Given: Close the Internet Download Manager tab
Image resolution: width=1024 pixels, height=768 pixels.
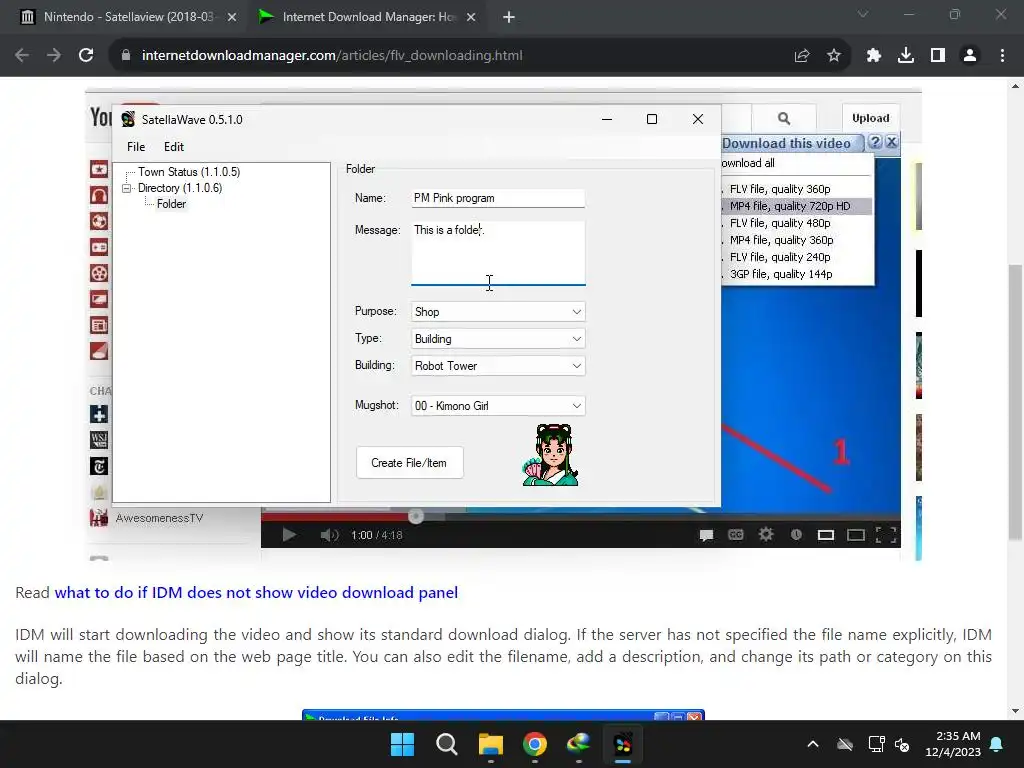Looking at the screenshot, I should coord(471,17).
